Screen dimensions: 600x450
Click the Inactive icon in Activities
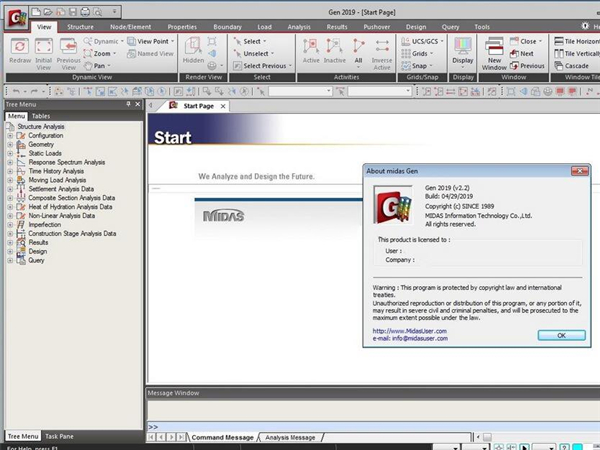tap(334, 48)
